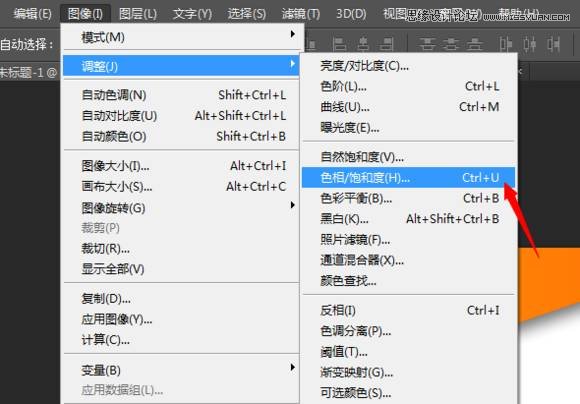The width and height of the screenshot is (580, 404).
Task: Open the 3D(D) menu
Action: pyautogui.click(x=351, y=14)
